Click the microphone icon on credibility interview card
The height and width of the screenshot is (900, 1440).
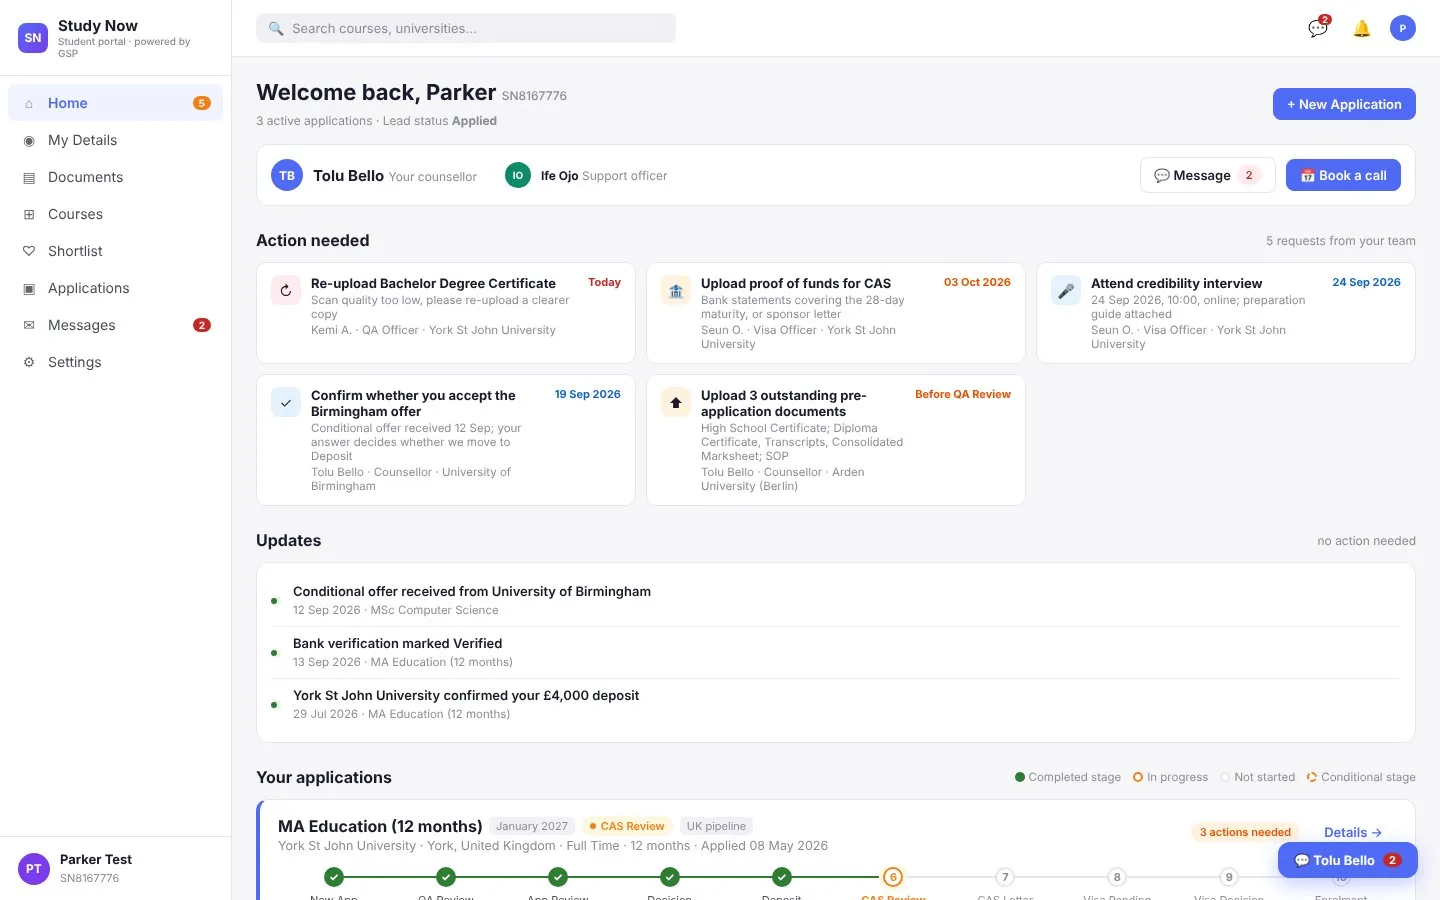(x=1066, y=290)
